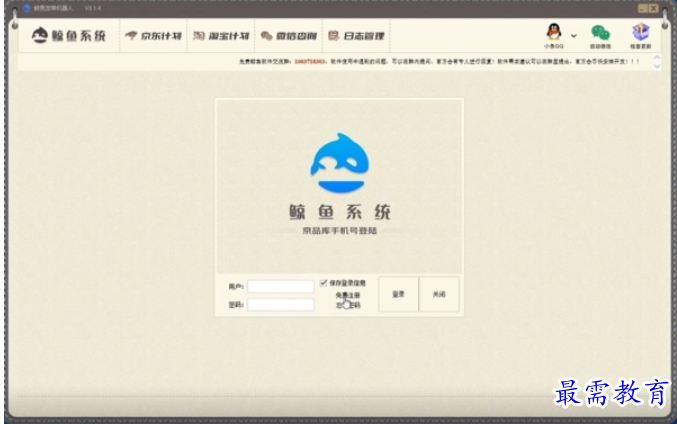677x424 pixels.
Task: Click the 京品库手机号登陆 text
Action: point(339,231)
